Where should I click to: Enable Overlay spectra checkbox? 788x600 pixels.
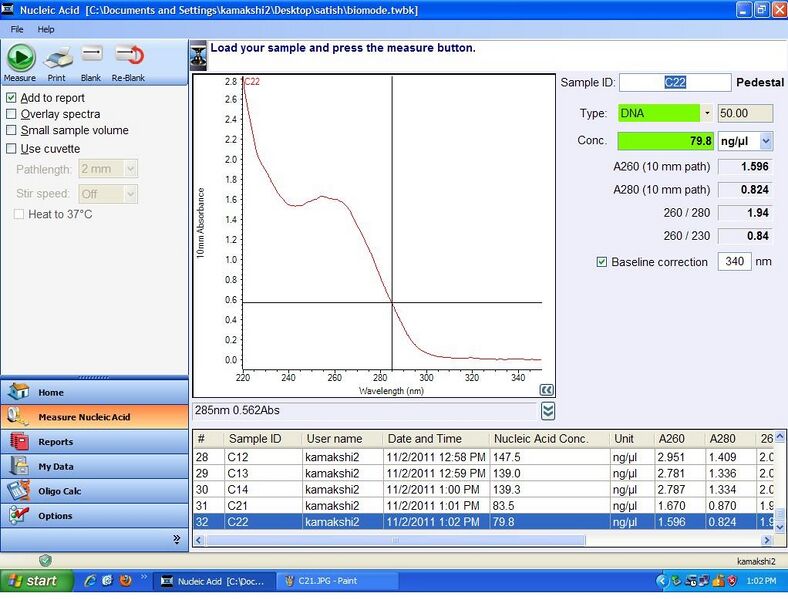tap(11, 114)
